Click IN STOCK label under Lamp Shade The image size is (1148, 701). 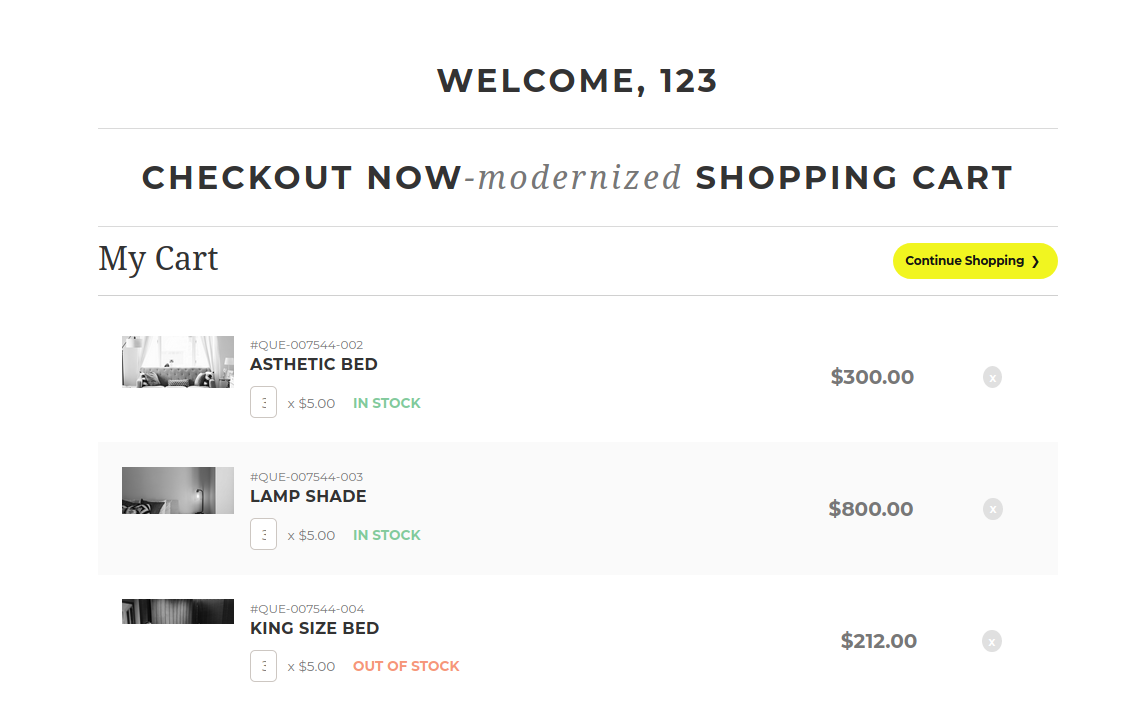[x=387, y=535]
